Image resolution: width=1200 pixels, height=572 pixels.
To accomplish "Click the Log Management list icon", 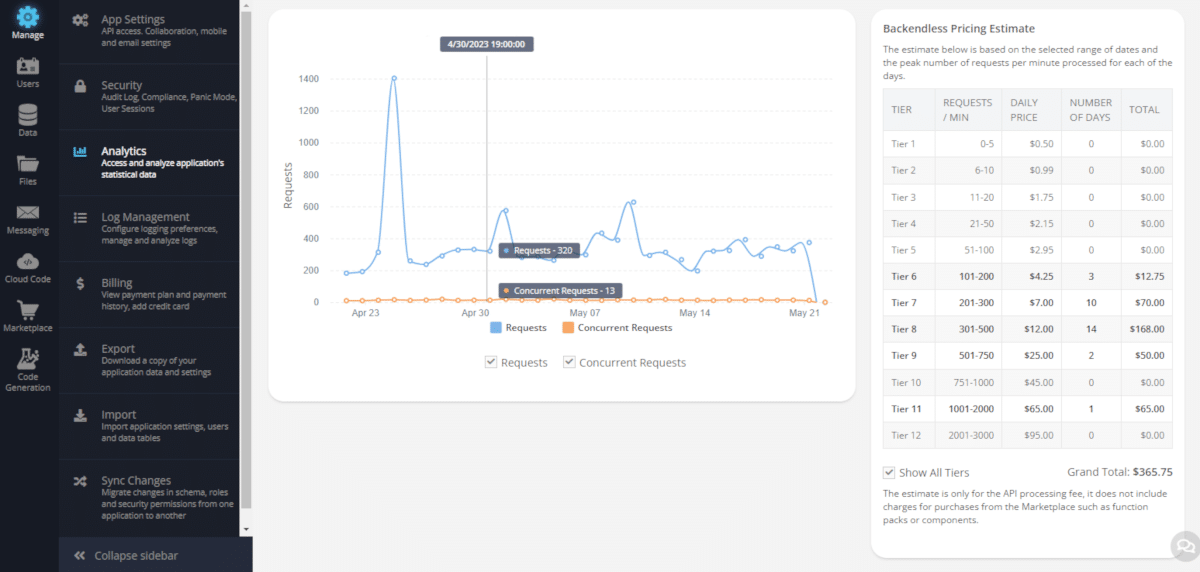I will pyautogui.click(x=80, y=217).
